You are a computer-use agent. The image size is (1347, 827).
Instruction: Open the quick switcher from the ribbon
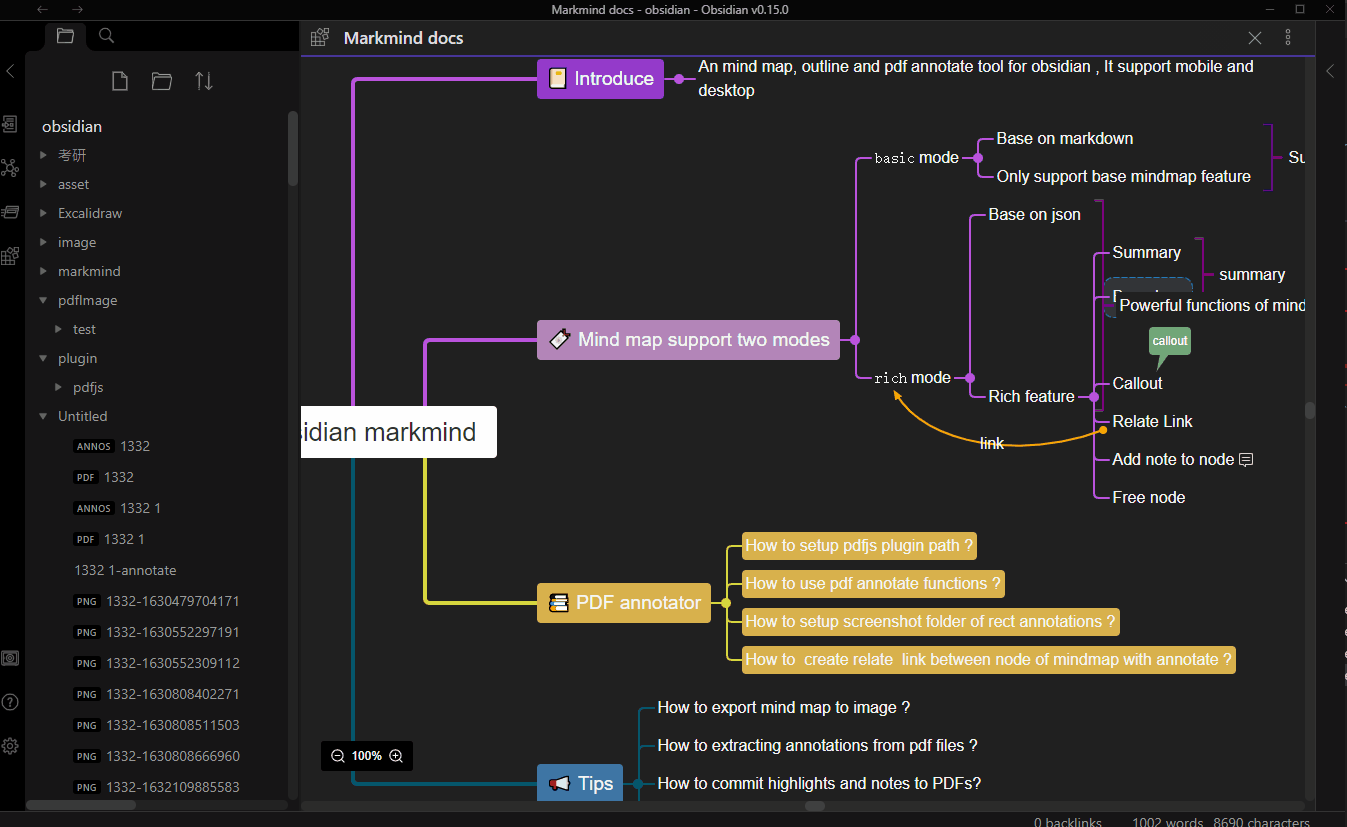[10, 124]
